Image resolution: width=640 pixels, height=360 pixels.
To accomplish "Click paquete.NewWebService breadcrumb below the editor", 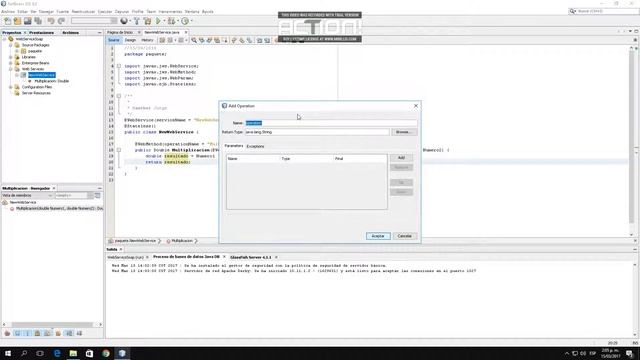I will (x=135, y=241).
